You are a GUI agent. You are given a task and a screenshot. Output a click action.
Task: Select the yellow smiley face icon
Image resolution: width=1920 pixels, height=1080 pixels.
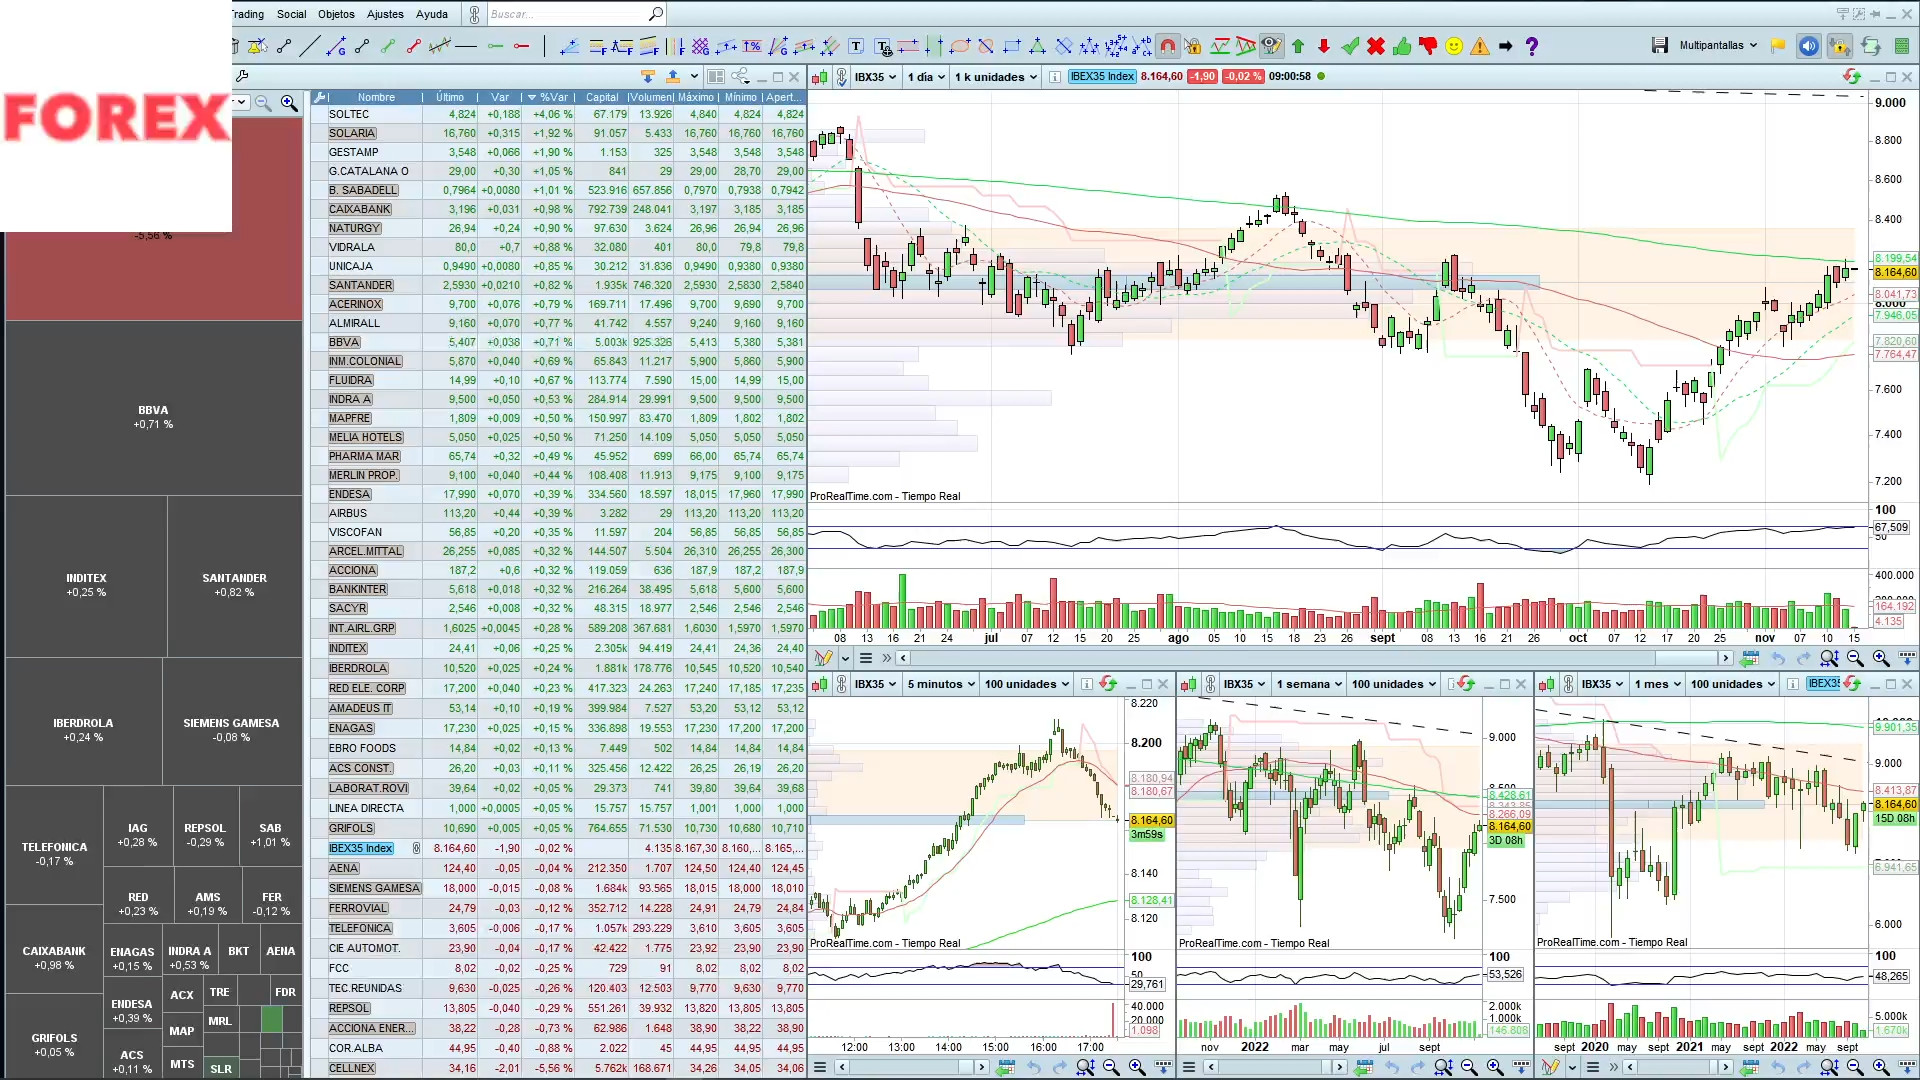pos(1454,46)
